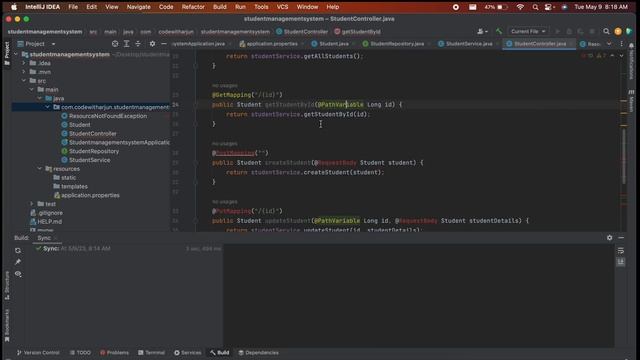The height and width of the screenshot is (360, 640).
Task: Click Expand All icon in Project panel
Action: (x=127, y=44)
